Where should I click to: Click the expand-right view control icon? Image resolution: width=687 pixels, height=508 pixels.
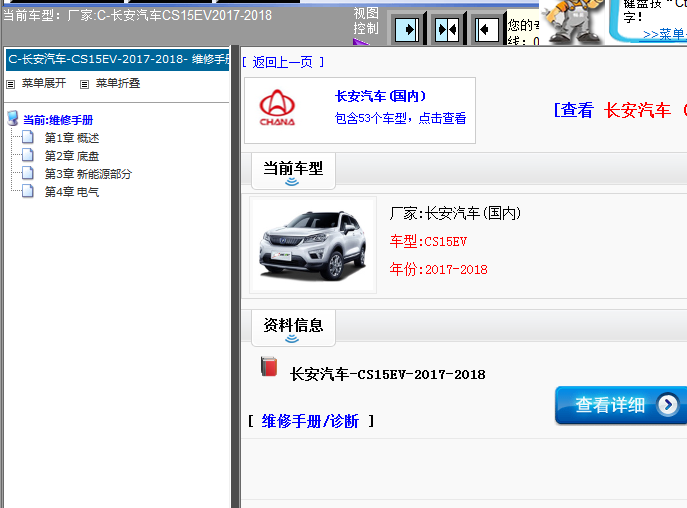(407, 30)
